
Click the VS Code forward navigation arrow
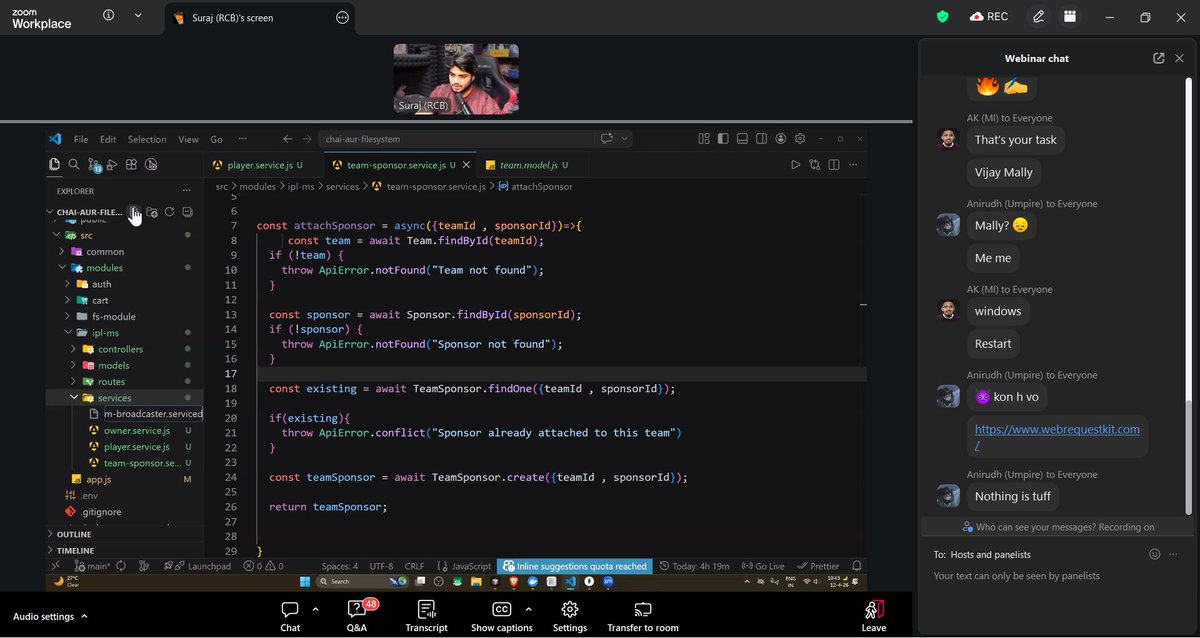pyautogui.click(x=307, y=139)
